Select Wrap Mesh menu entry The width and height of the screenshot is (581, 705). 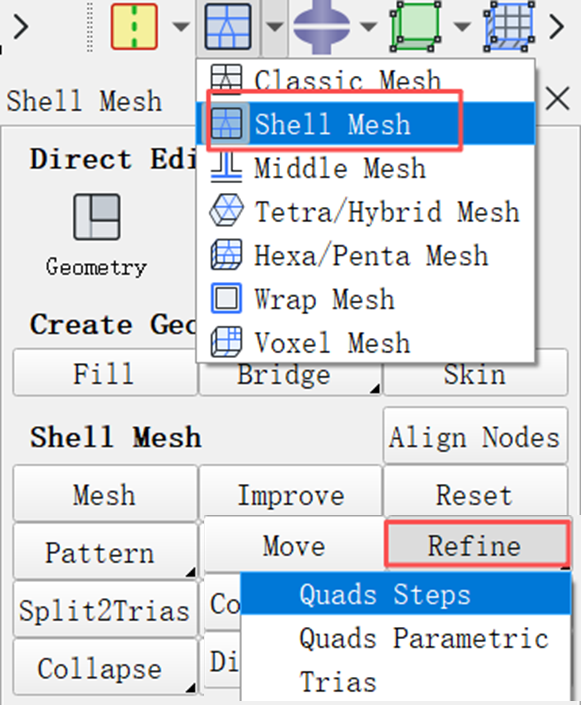[x=365, y=299]
